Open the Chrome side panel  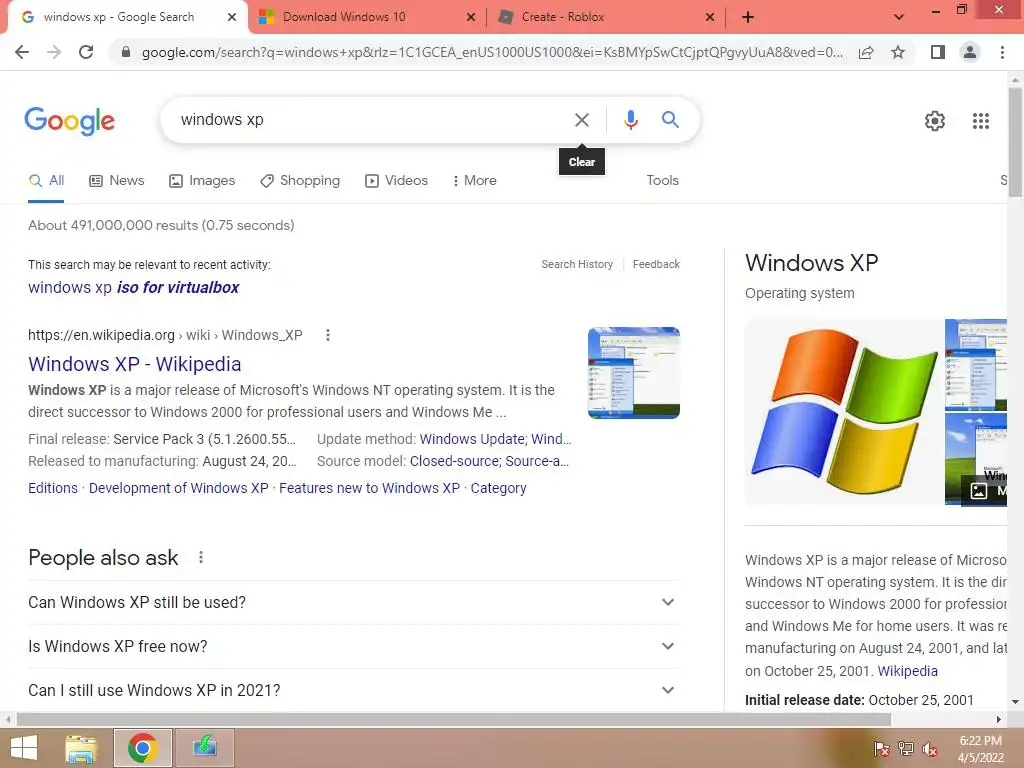(x=938, y=52)
